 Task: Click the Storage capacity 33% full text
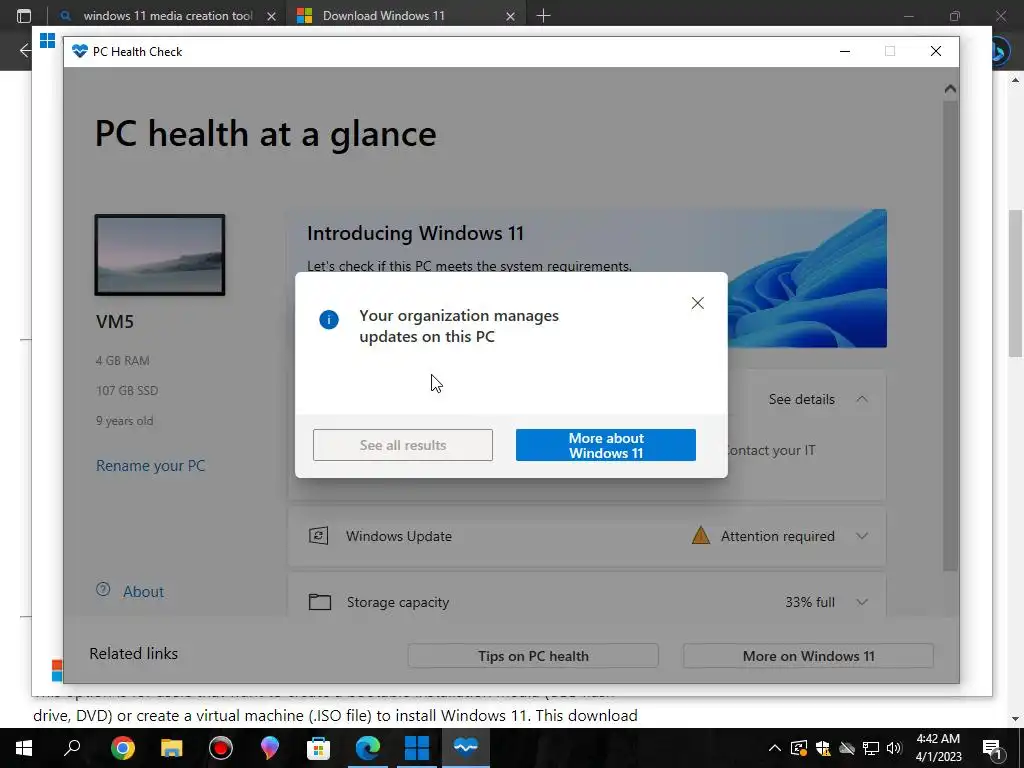tap(810, 602)
